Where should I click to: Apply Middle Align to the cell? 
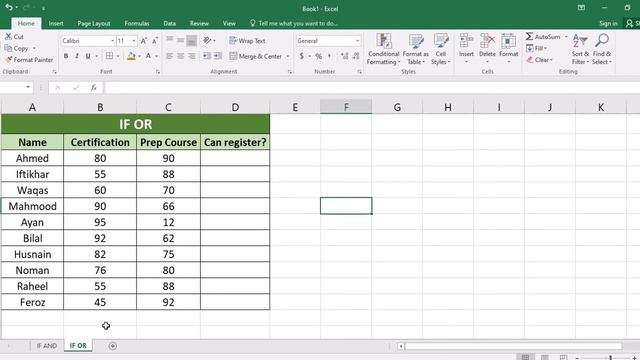click(180, 40)
